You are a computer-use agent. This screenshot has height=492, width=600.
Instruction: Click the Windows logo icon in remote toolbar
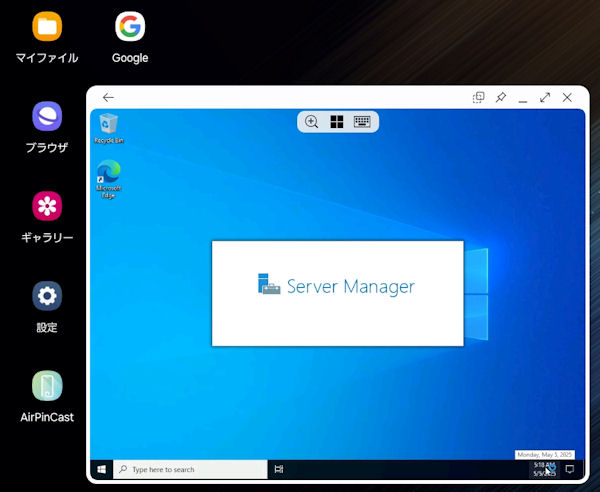click(337, 122)
